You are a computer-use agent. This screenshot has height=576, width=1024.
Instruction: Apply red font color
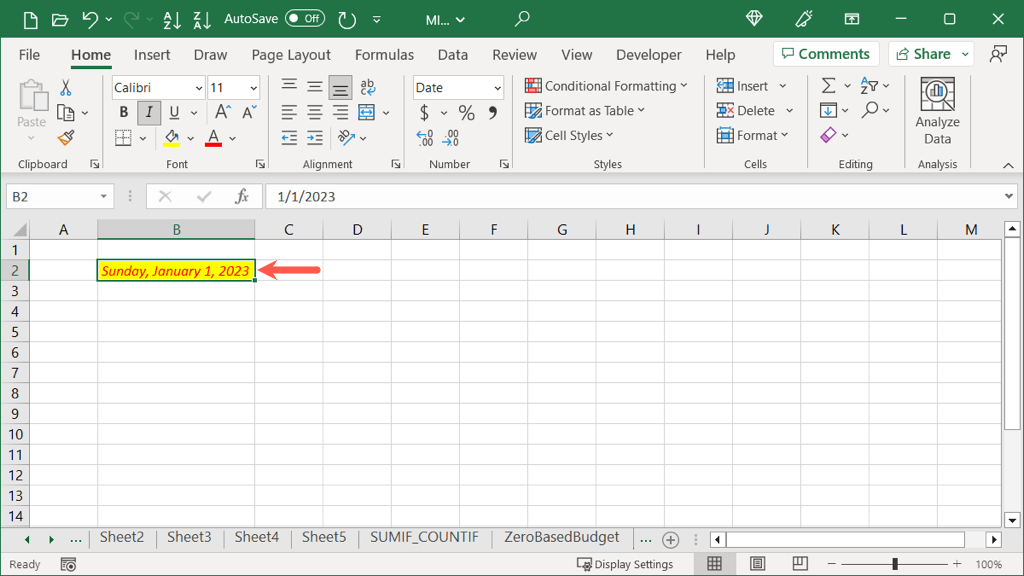pos(214,138)
